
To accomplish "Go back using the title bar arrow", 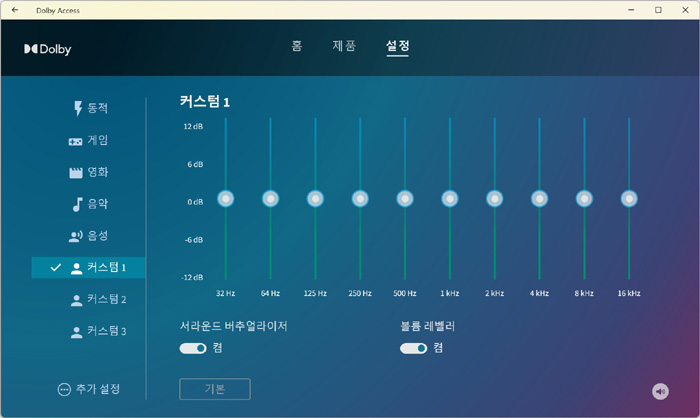I will (14, 10).
